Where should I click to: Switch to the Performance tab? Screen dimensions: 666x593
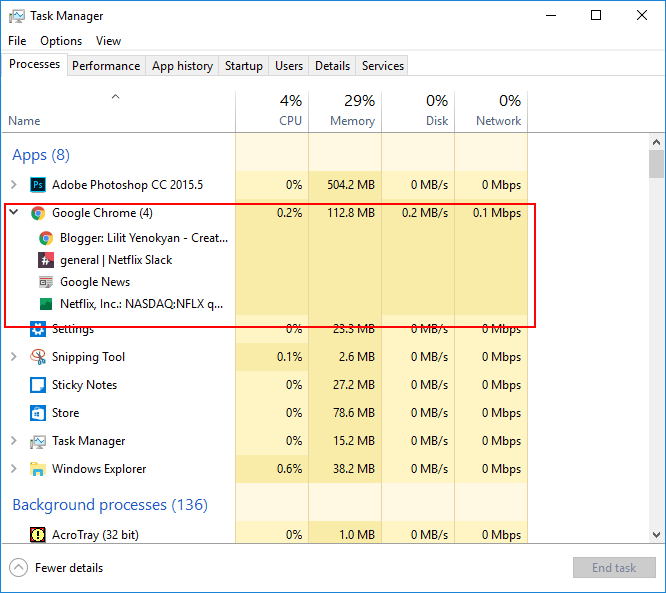(x=106, y=66)
